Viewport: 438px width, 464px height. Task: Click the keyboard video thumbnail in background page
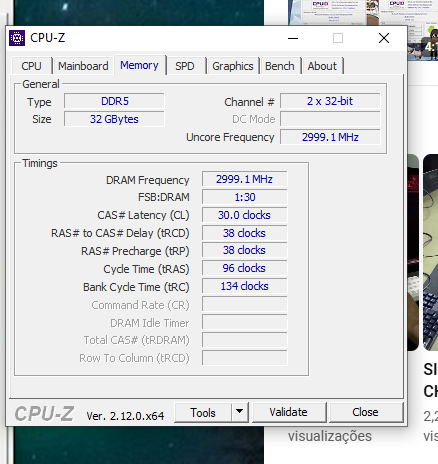coord(430,252)
